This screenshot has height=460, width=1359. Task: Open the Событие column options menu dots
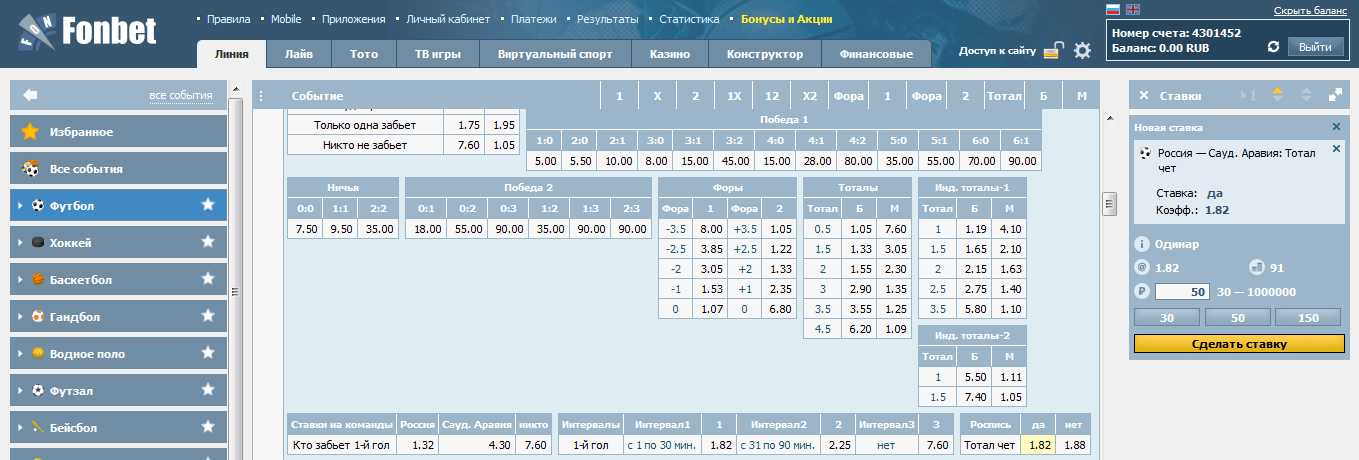point(261,96)
